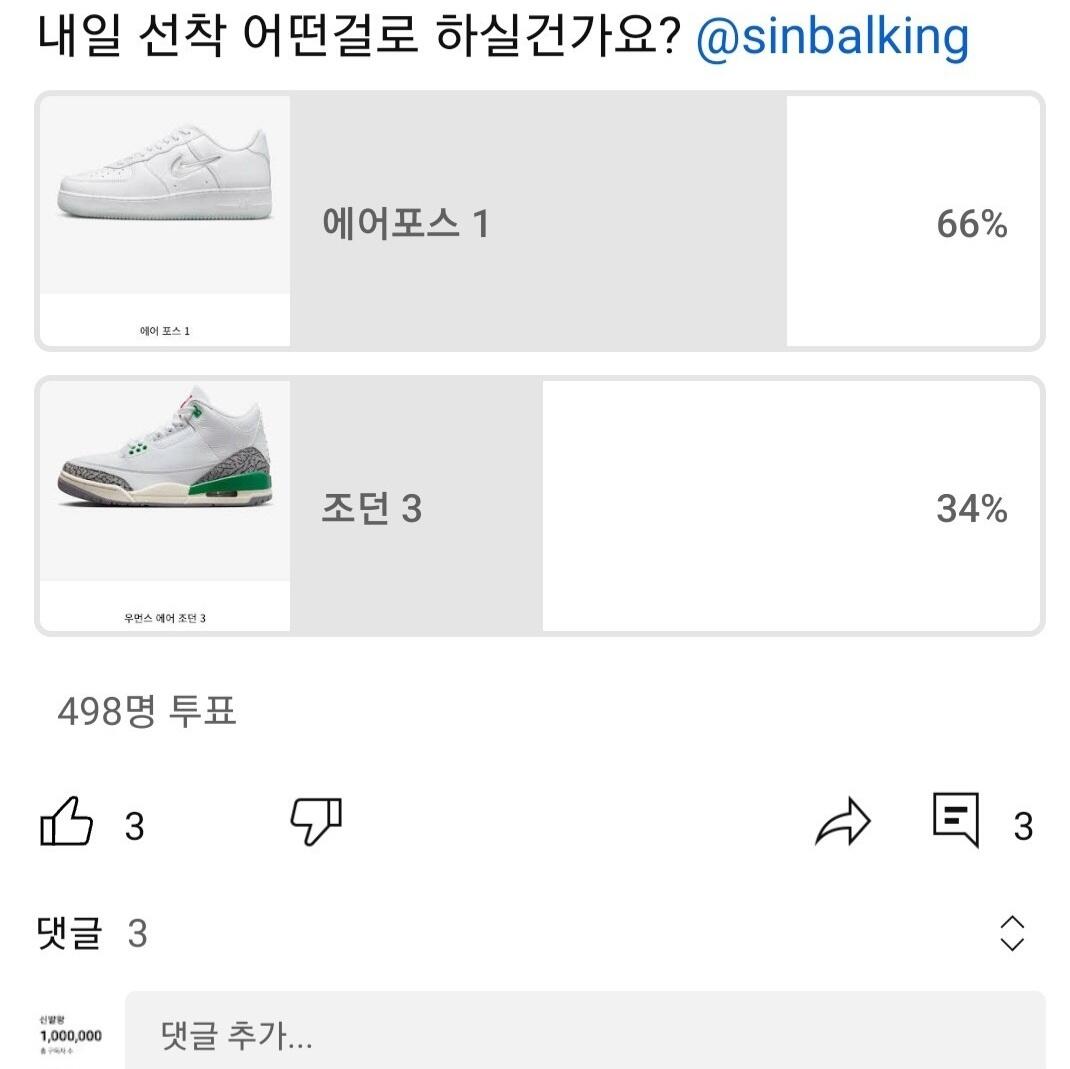Click the 498명 투표 vote count
This screenshot has height=1069, width=1070.
pyautogui.click(x=147, y=712)
